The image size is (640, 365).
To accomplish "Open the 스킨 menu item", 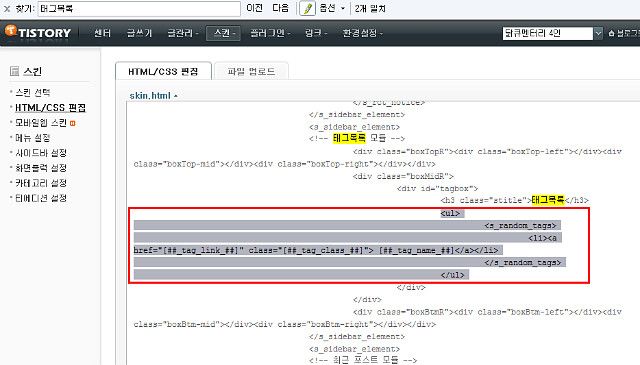I will 223,33.
